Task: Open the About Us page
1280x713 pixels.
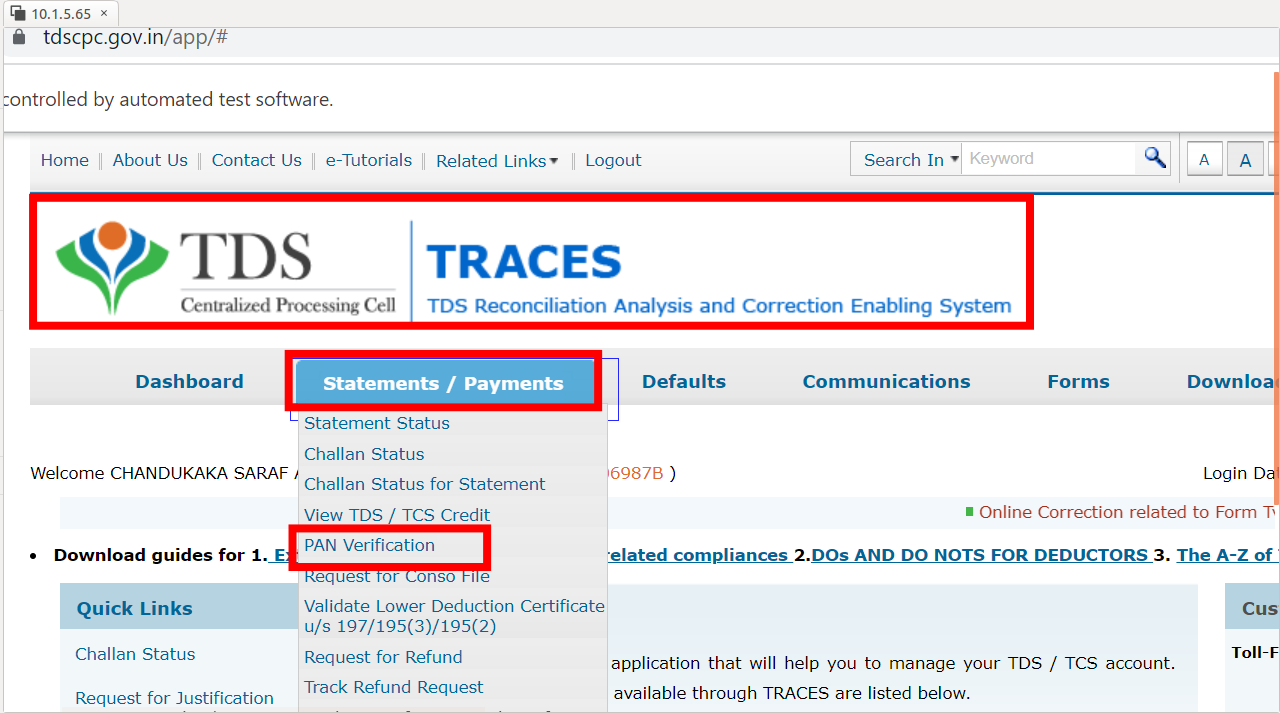Action: [150, 160]
